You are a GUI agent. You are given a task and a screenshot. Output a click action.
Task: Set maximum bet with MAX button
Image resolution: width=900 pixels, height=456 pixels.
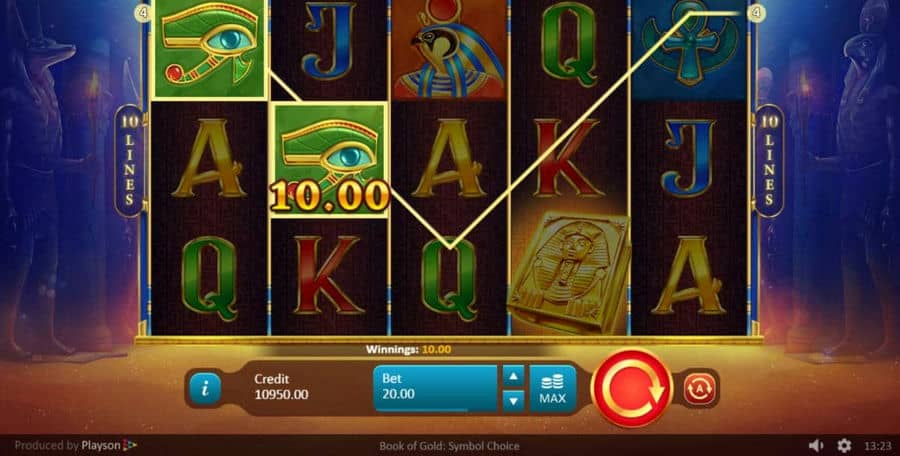click(552, 389)
